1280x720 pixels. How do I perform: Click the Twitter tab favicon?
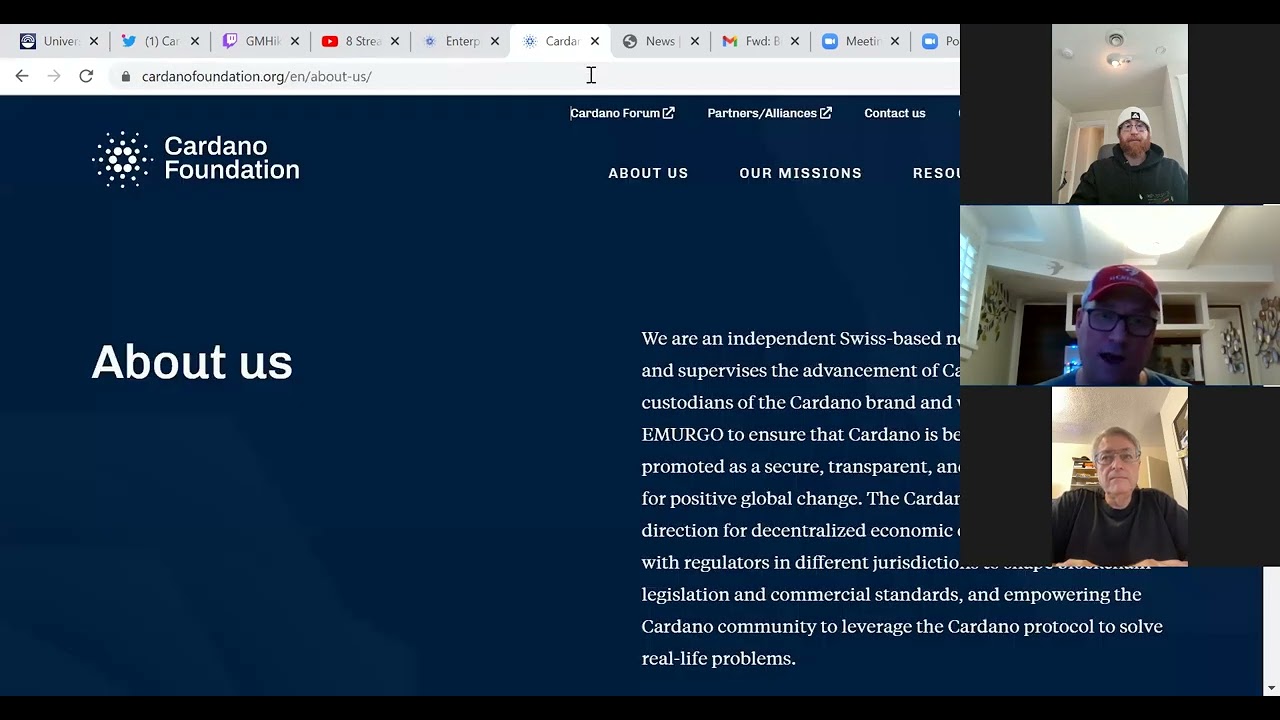129,41
